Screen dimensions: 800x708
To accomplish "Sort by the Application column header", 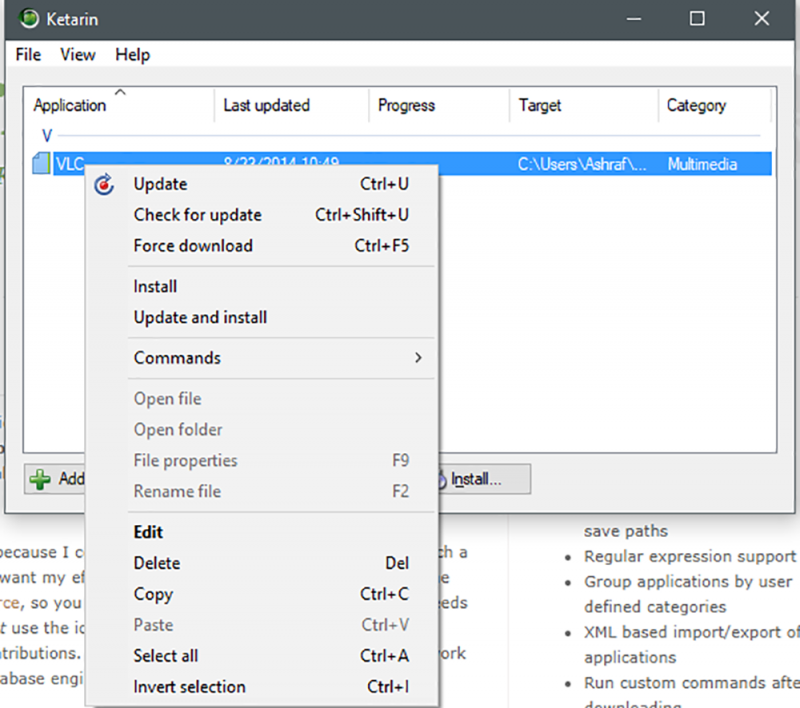I will pyautogui.click(x=70, y=105).
